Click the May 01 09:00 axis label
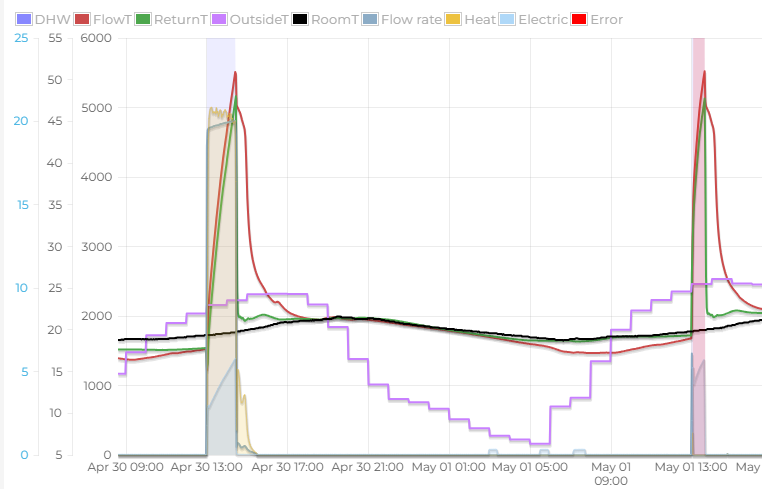This screenshot has height=489, width=762. (611, 474)
